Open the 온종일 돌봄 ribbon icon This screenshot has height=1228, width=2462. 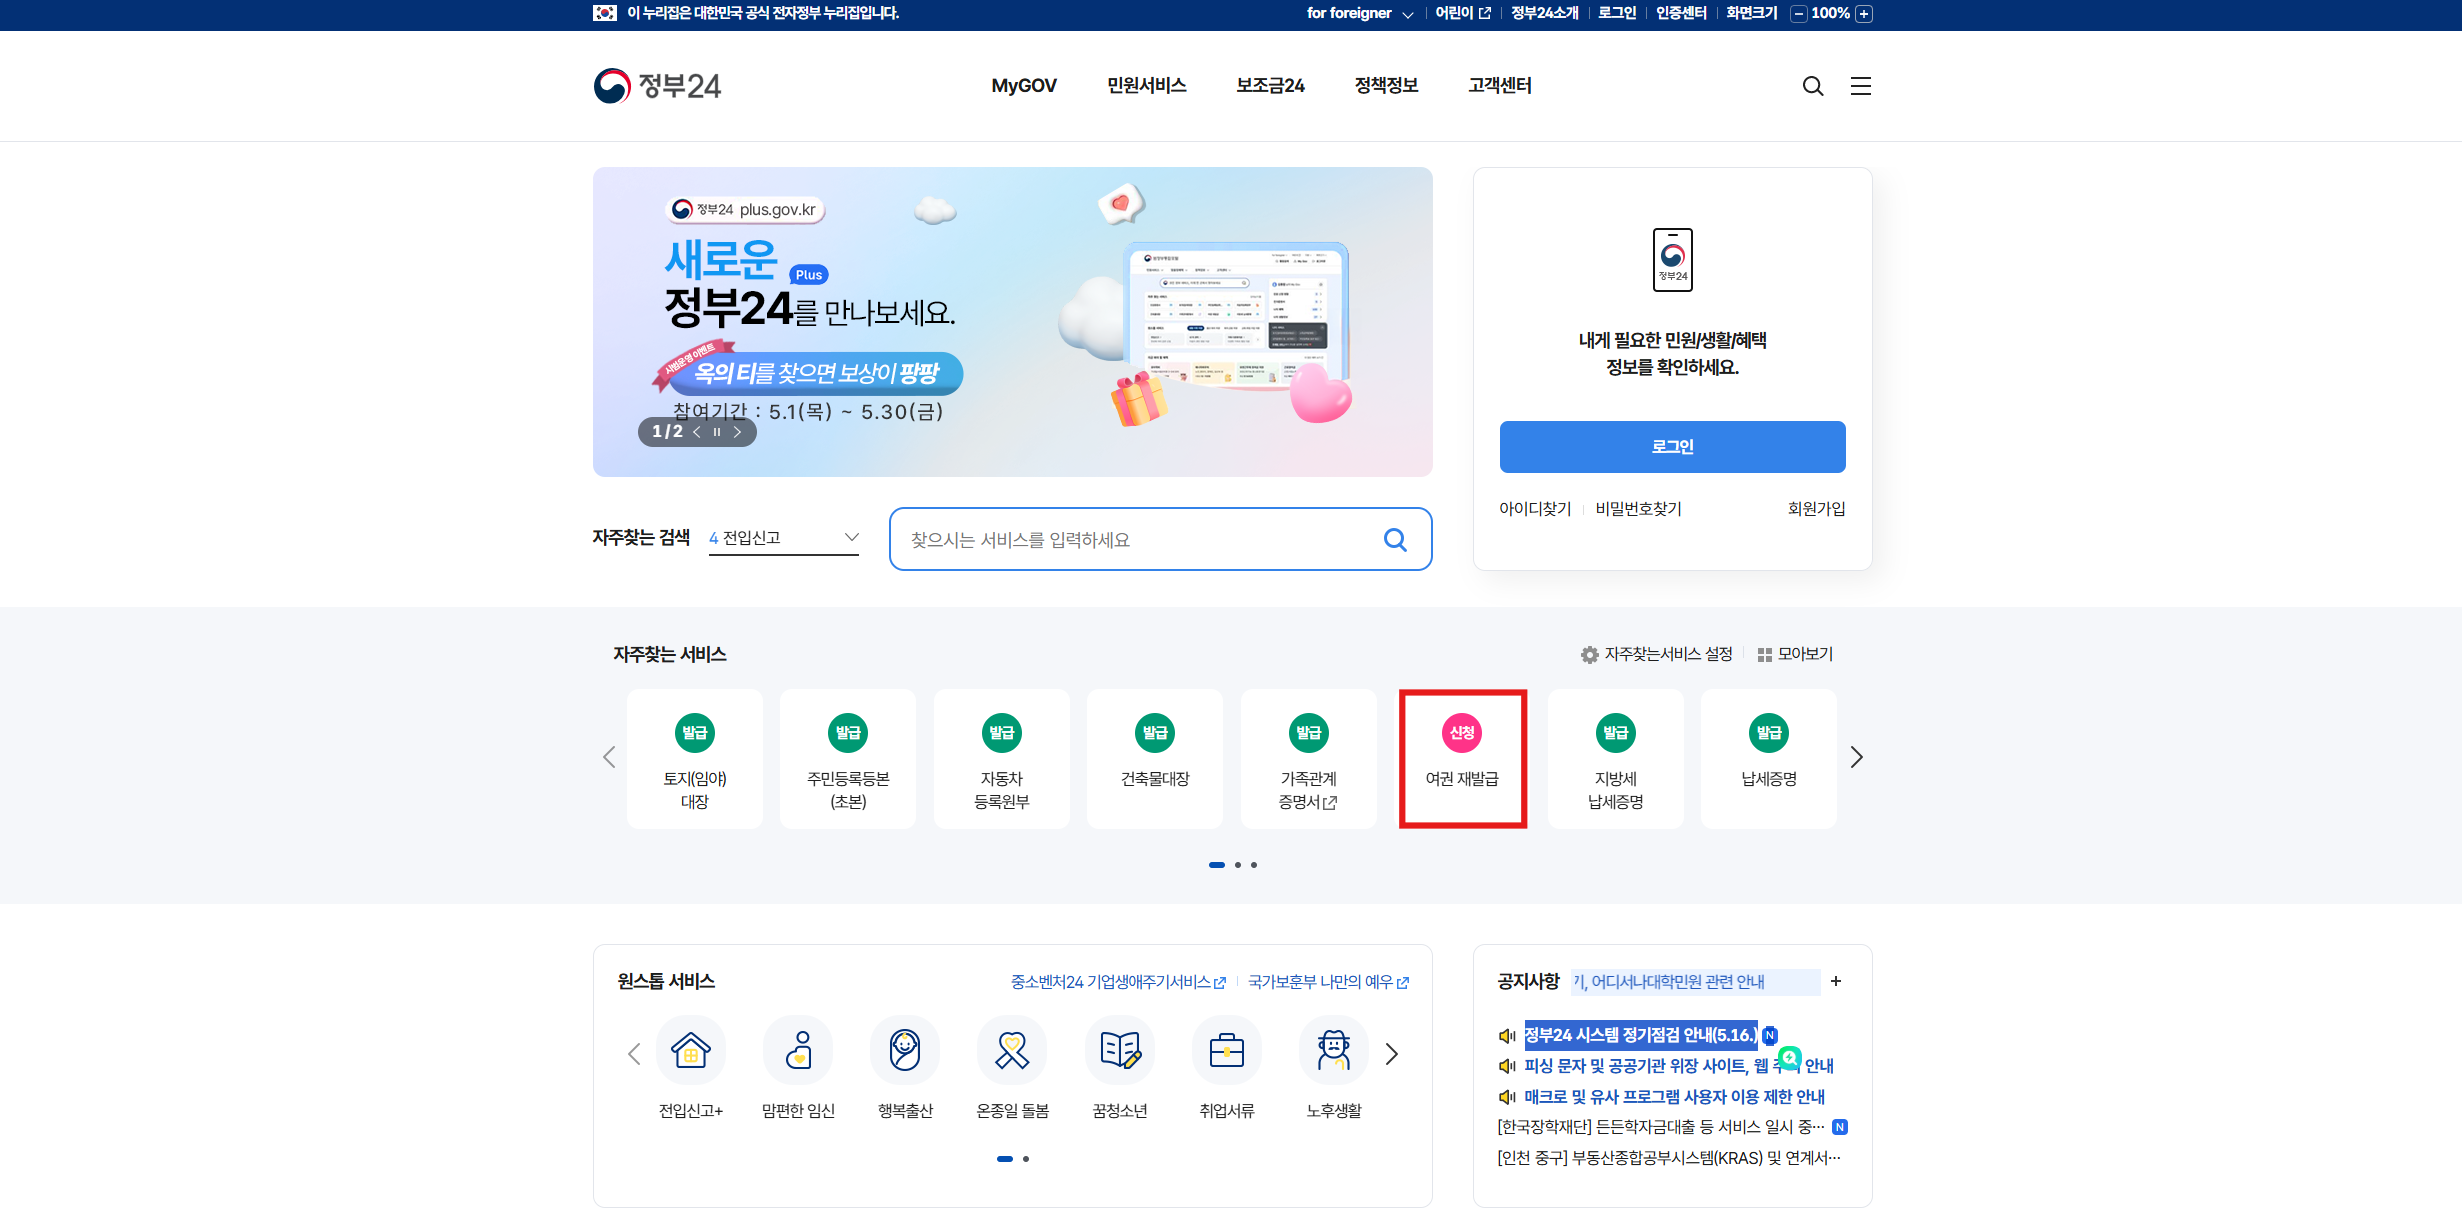[1012, 1050]
